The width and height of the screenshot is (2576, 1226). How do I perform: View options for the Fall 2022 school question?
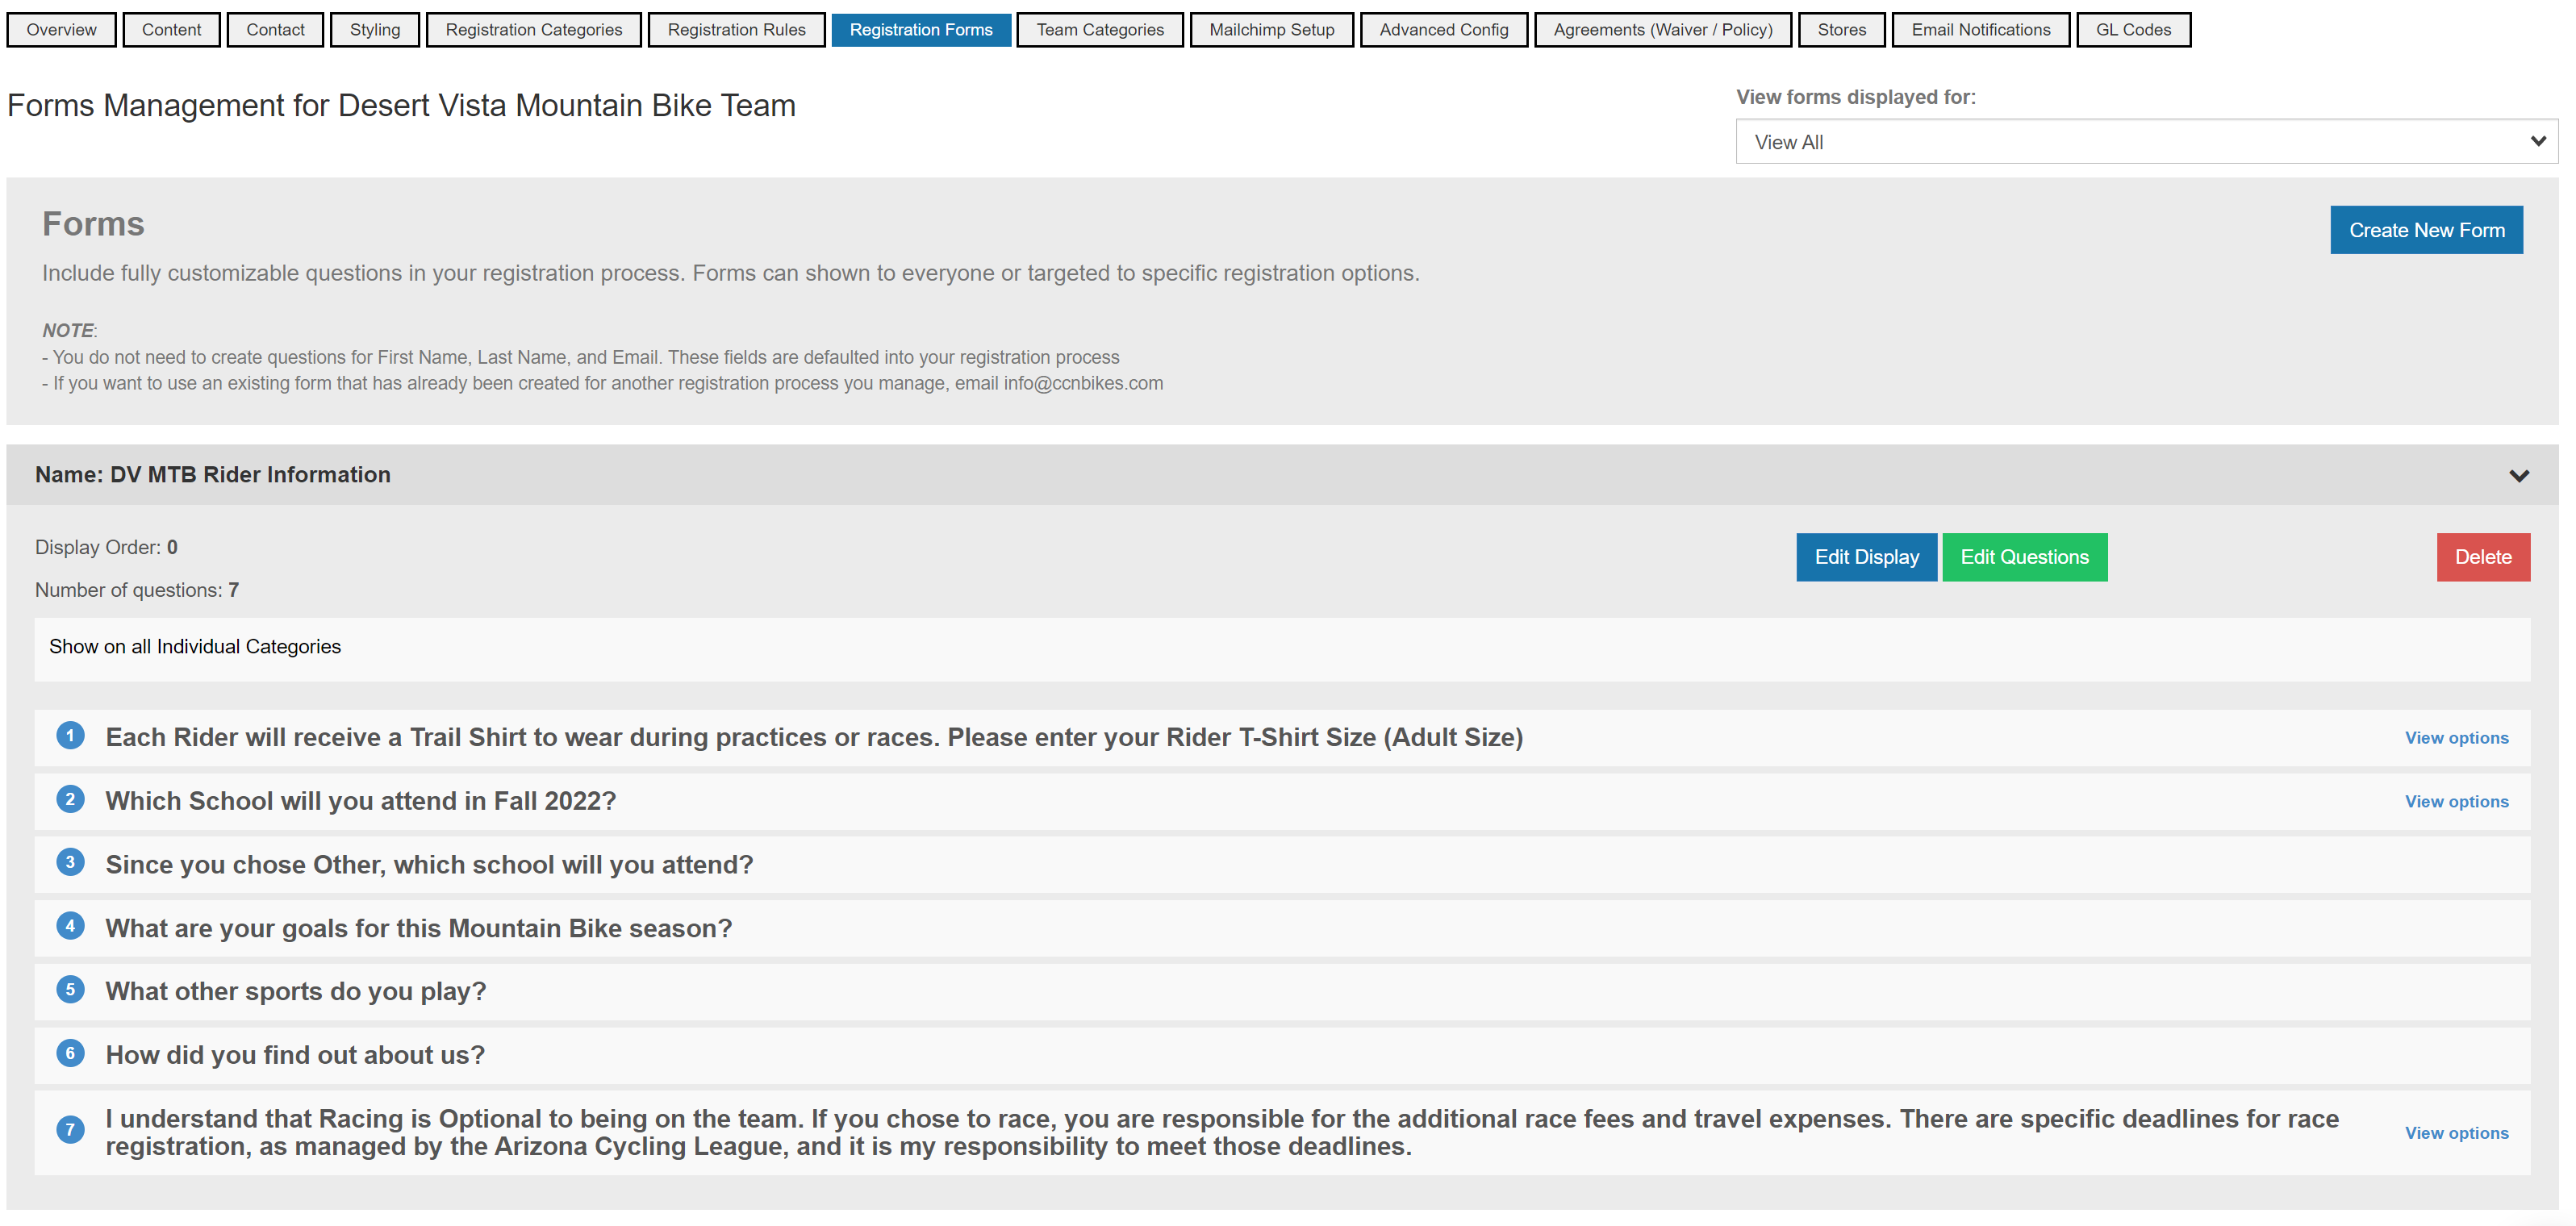[2455, 802]
